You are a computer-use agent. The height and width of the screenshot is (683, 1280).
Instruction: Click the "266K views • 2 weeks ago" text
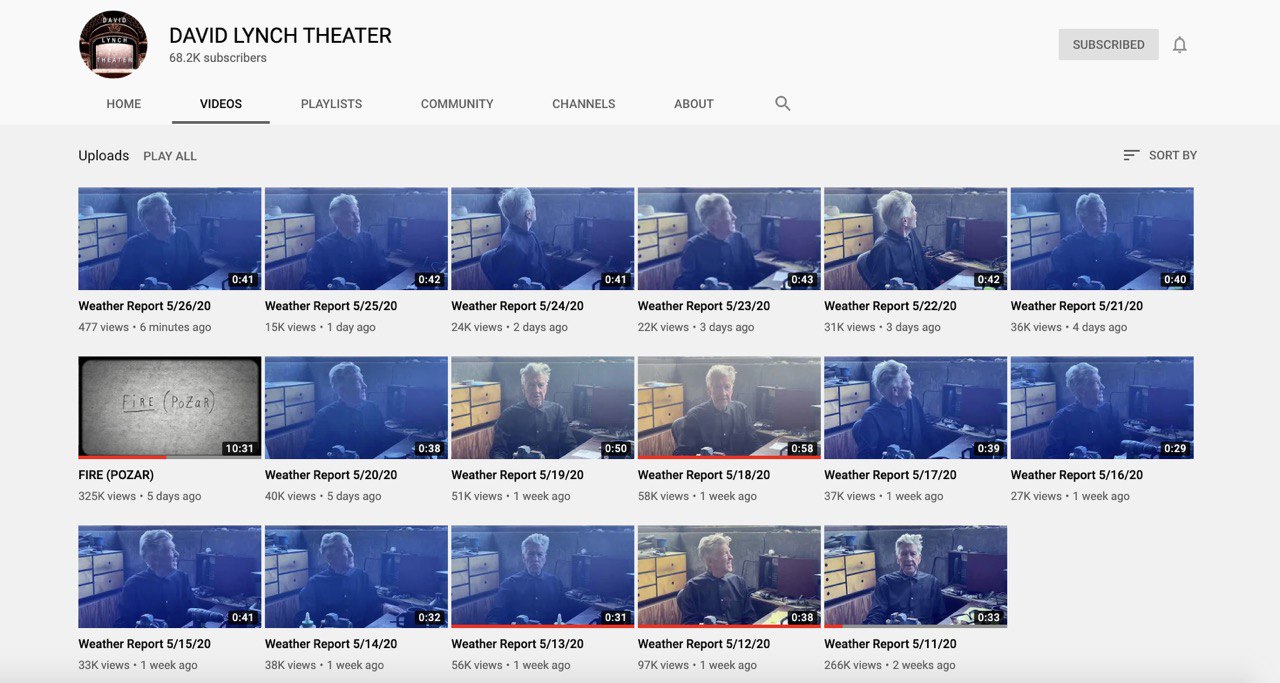pos(890,665)
